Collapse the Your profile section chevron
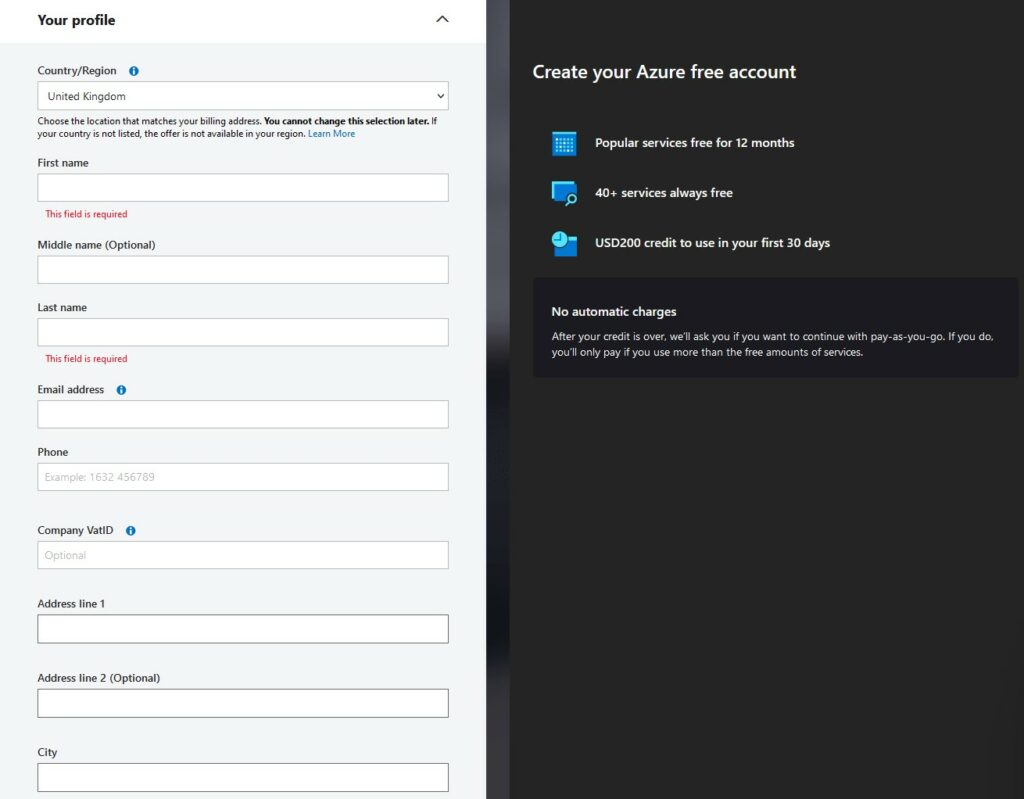This screenshot has width=1024, height=799. 442,20
